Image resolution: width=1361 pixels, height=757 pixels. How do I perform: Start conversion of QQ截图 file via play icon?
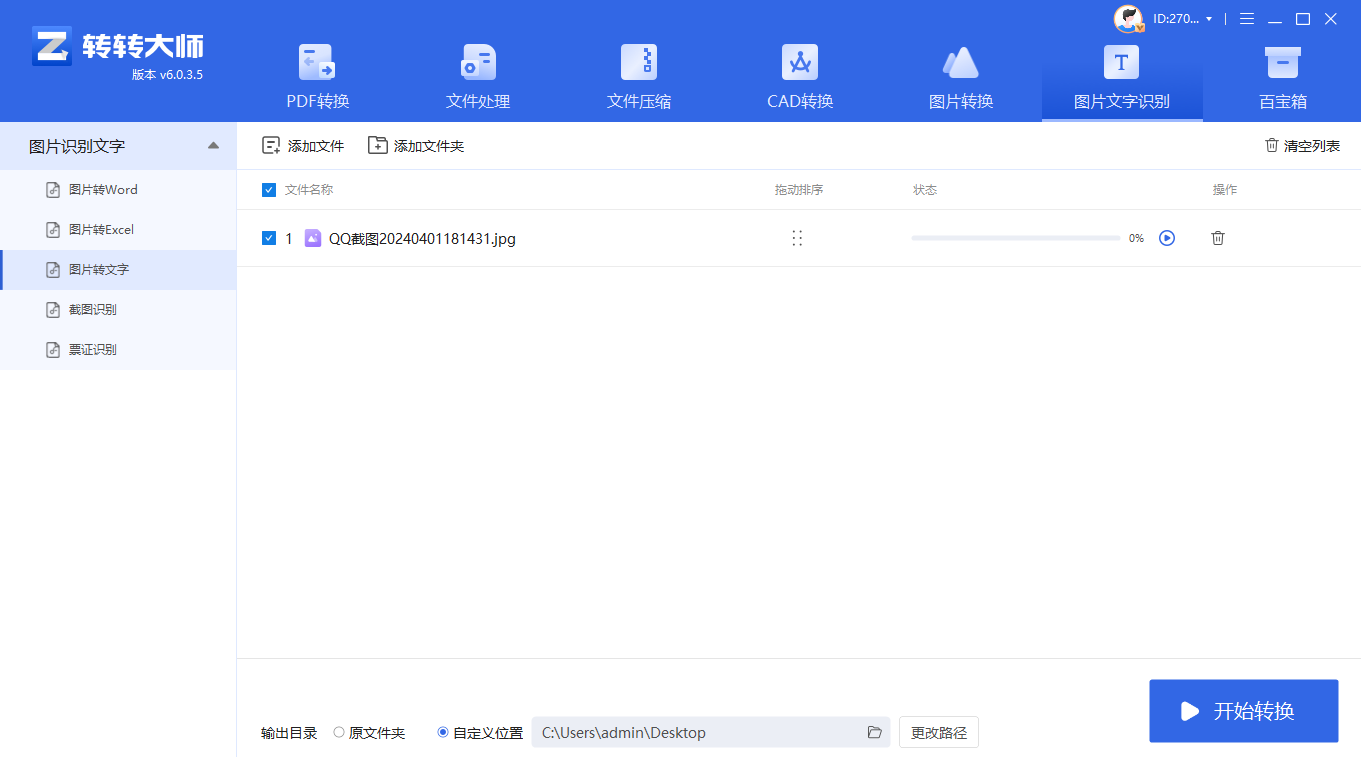[1167, 238]
